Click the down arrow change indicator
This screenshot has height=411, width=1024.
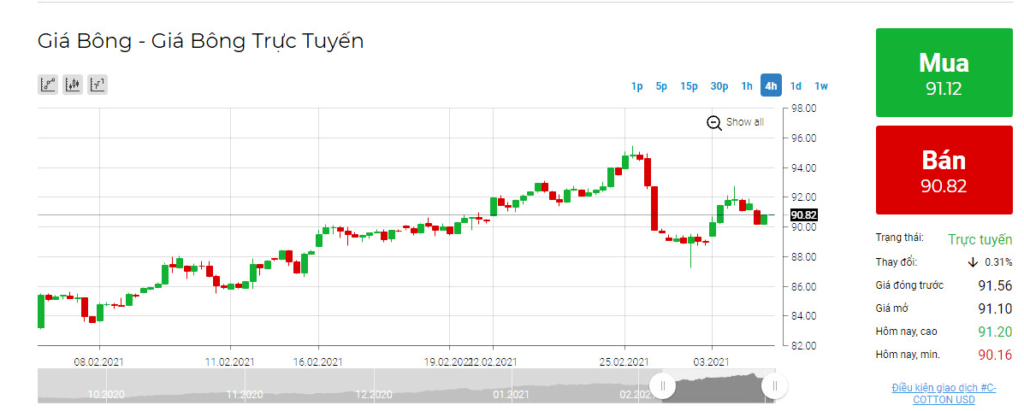coord(971,262)
